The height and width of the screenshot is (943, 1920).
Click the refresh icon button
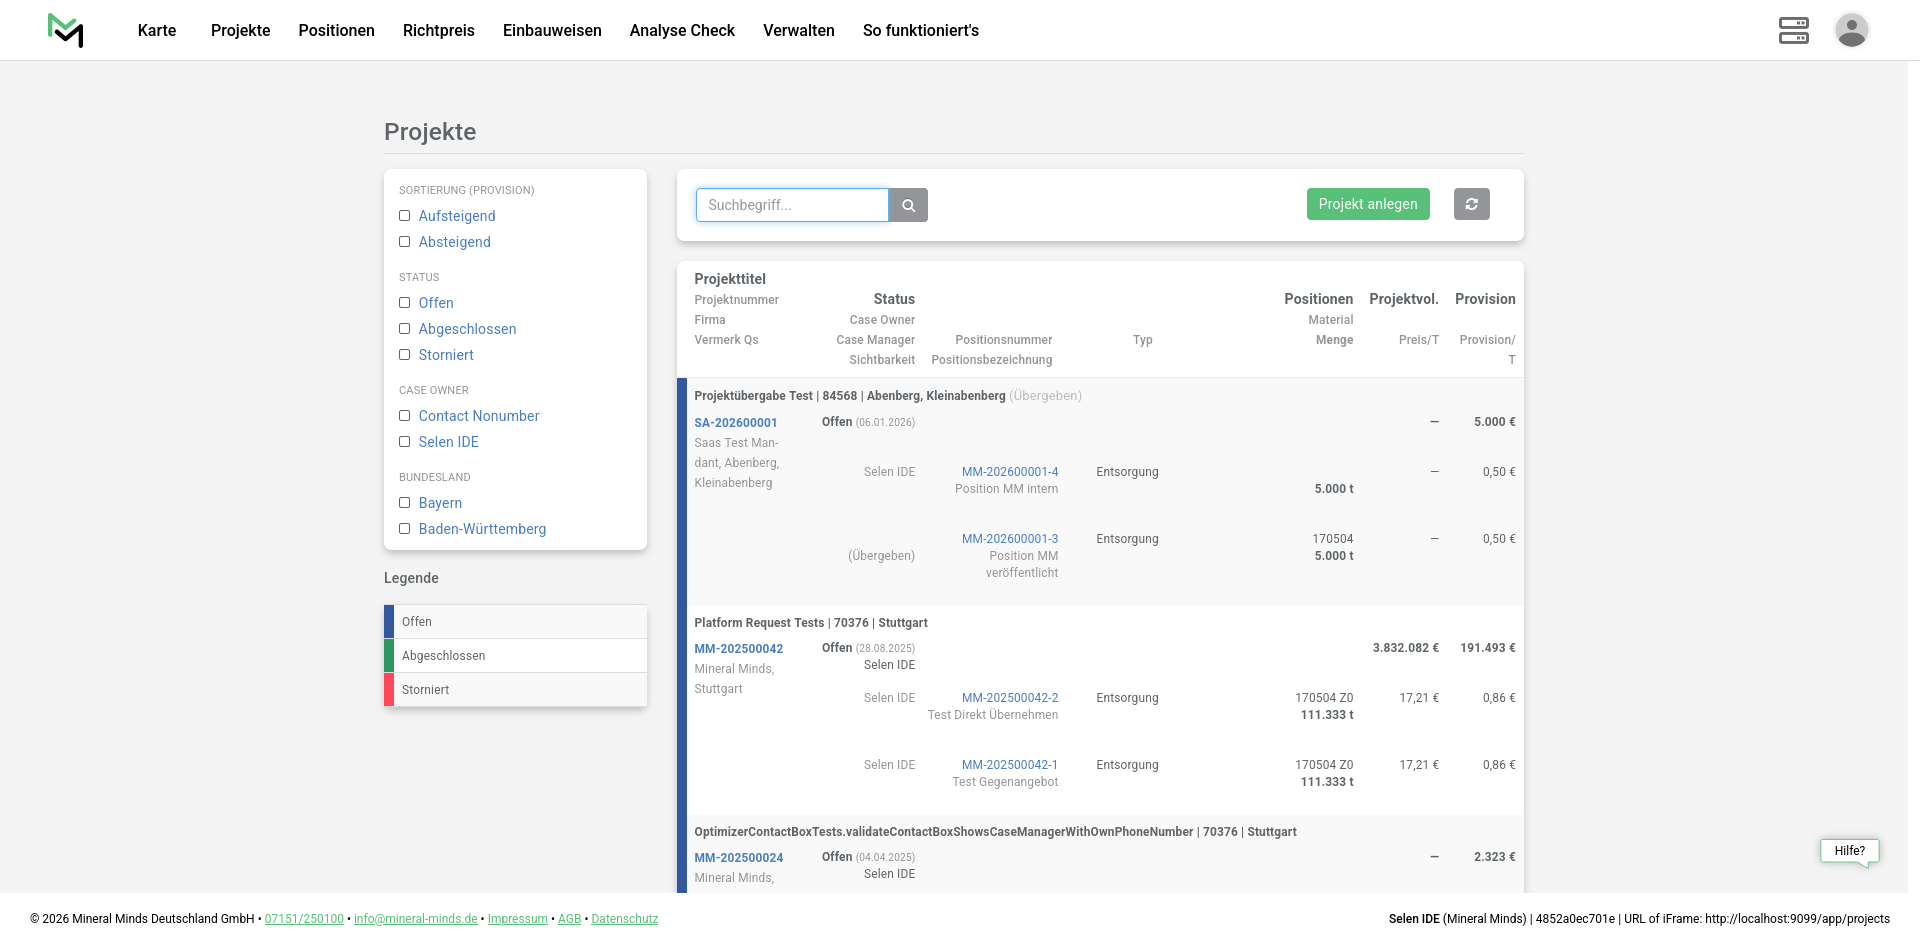coord(1471,204)
